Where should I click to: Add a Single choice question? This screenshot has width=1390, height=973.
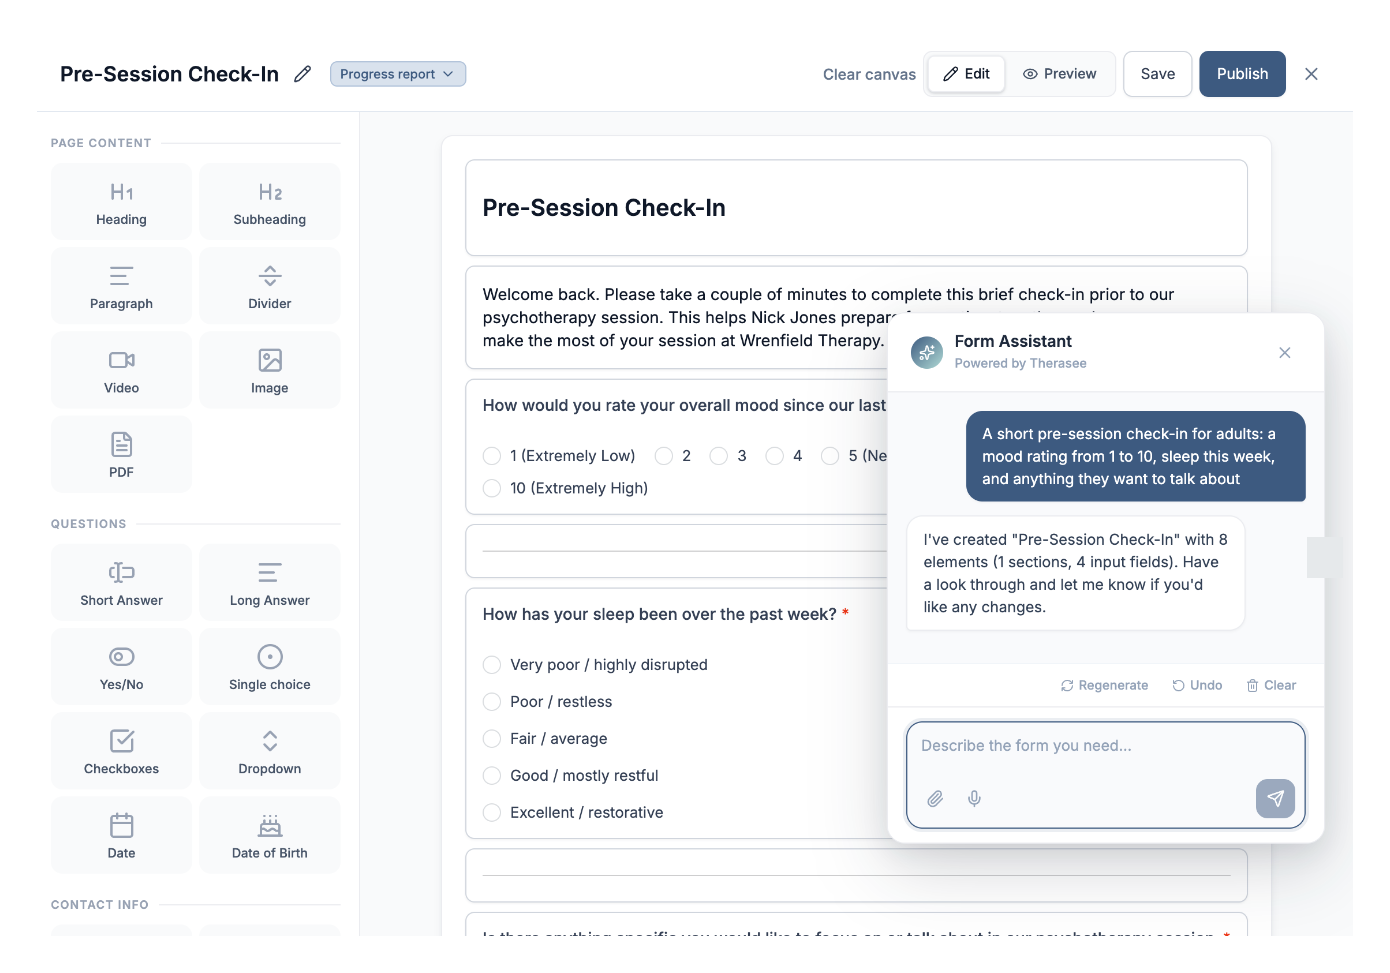[x=270, y=667]
